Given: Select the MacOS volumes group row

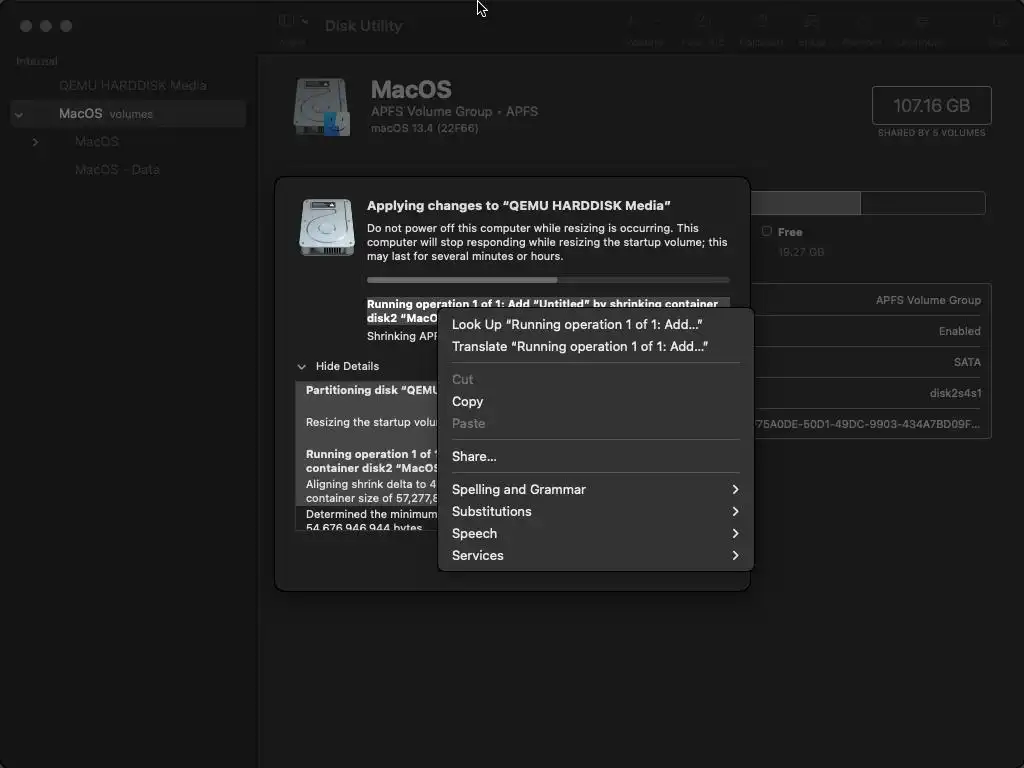Looking at the screenshot, I should [x=128, y=114].
